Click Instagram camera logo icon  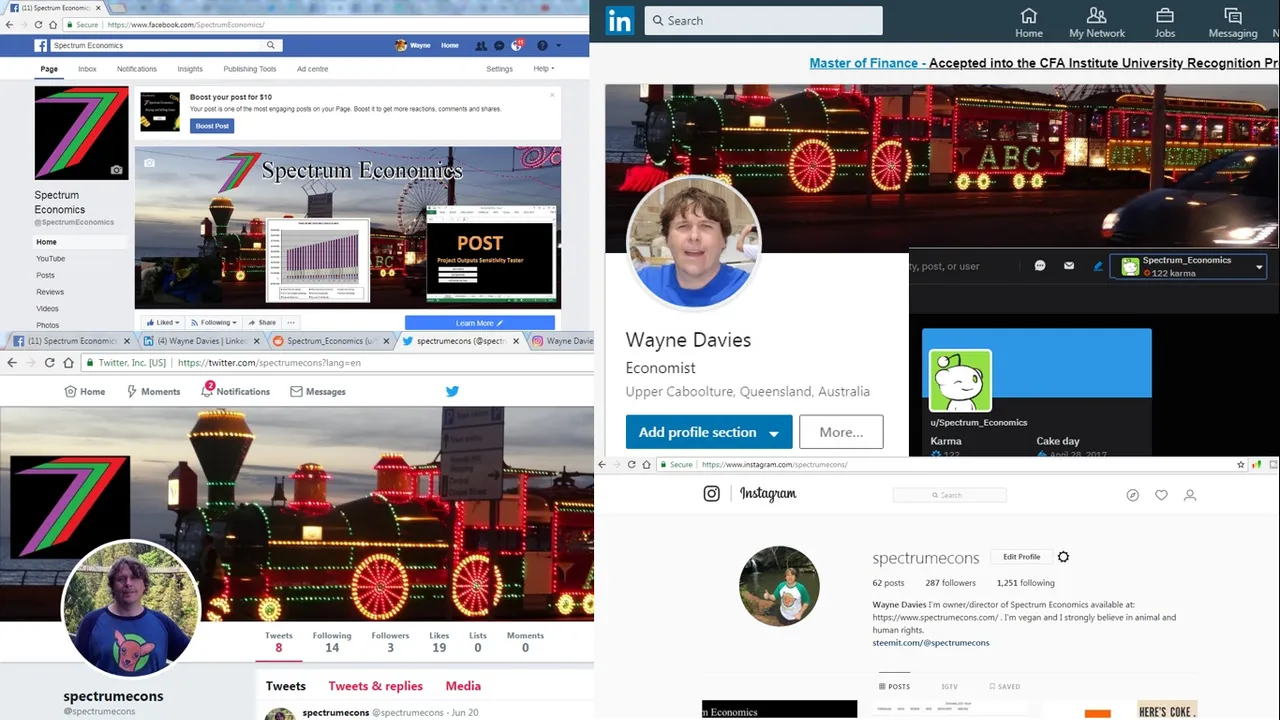click(x=712, y=494)
